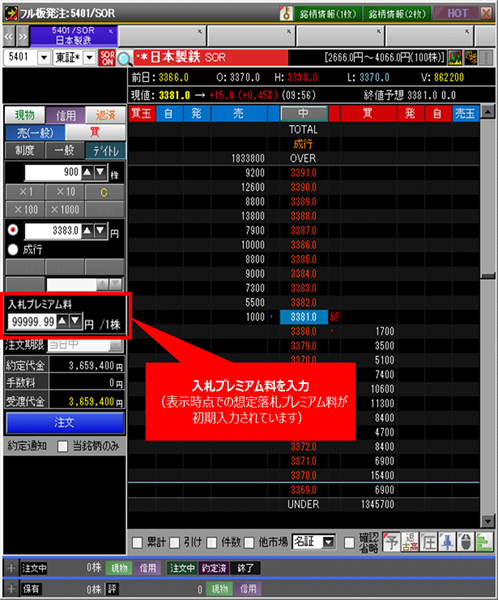Enable the 当銘柄のみ checkbox
The width and height of the screenshot is (498, 600).
(x=62, y=446)
